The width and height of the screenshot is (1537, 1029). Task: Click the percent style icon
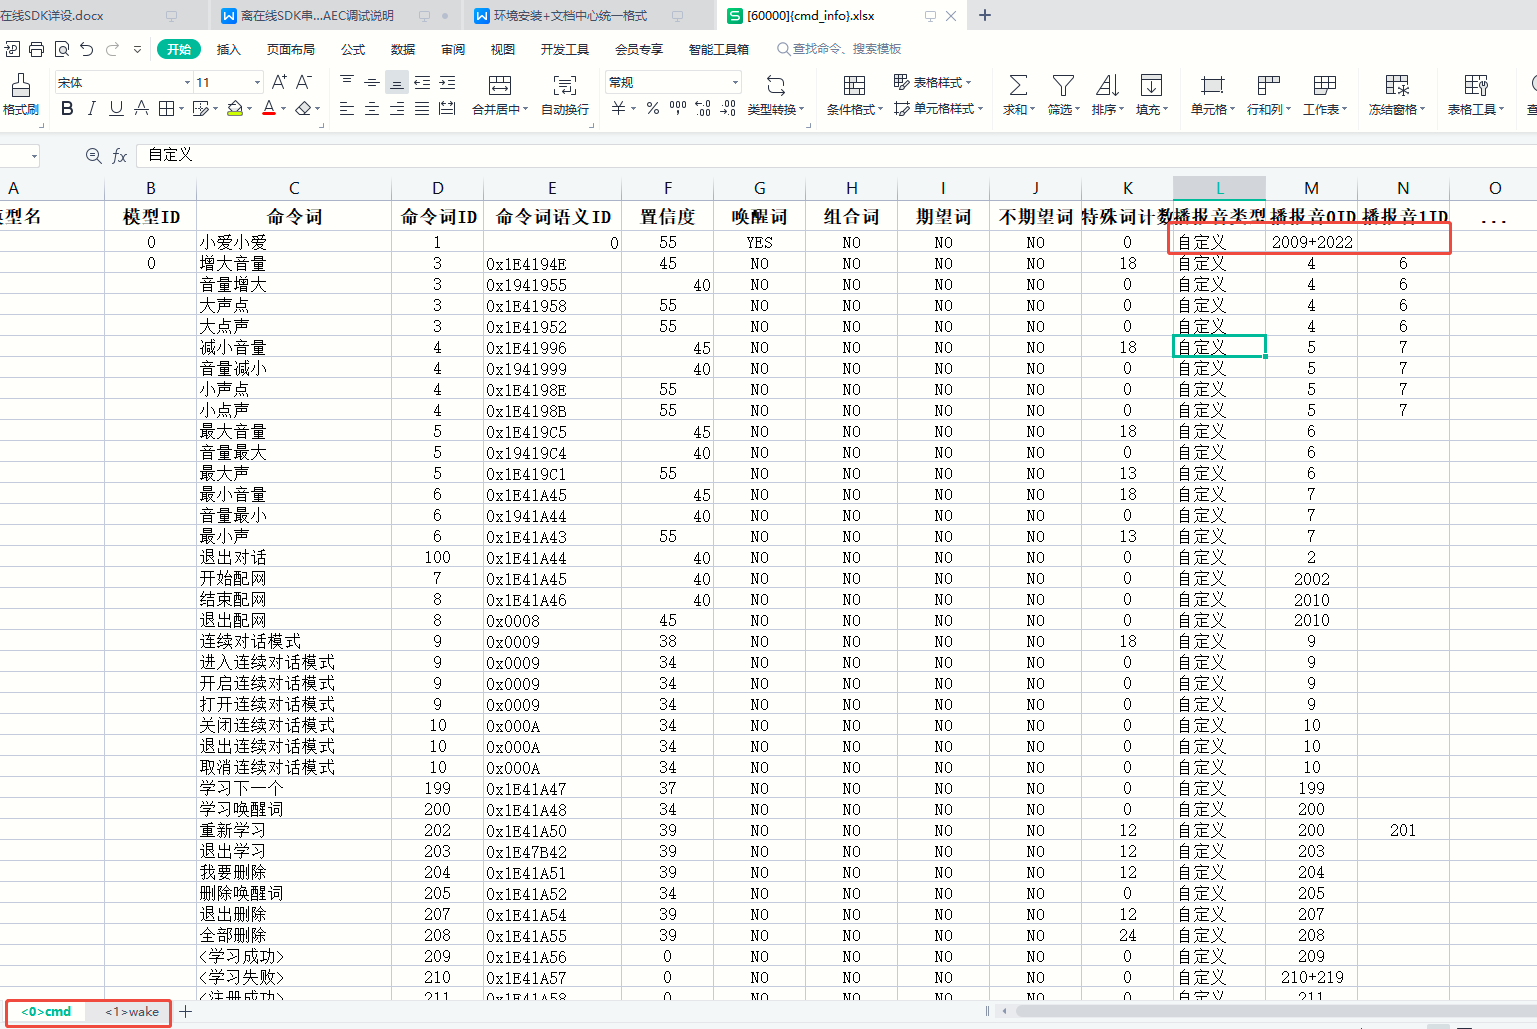[x=652, y=109]
